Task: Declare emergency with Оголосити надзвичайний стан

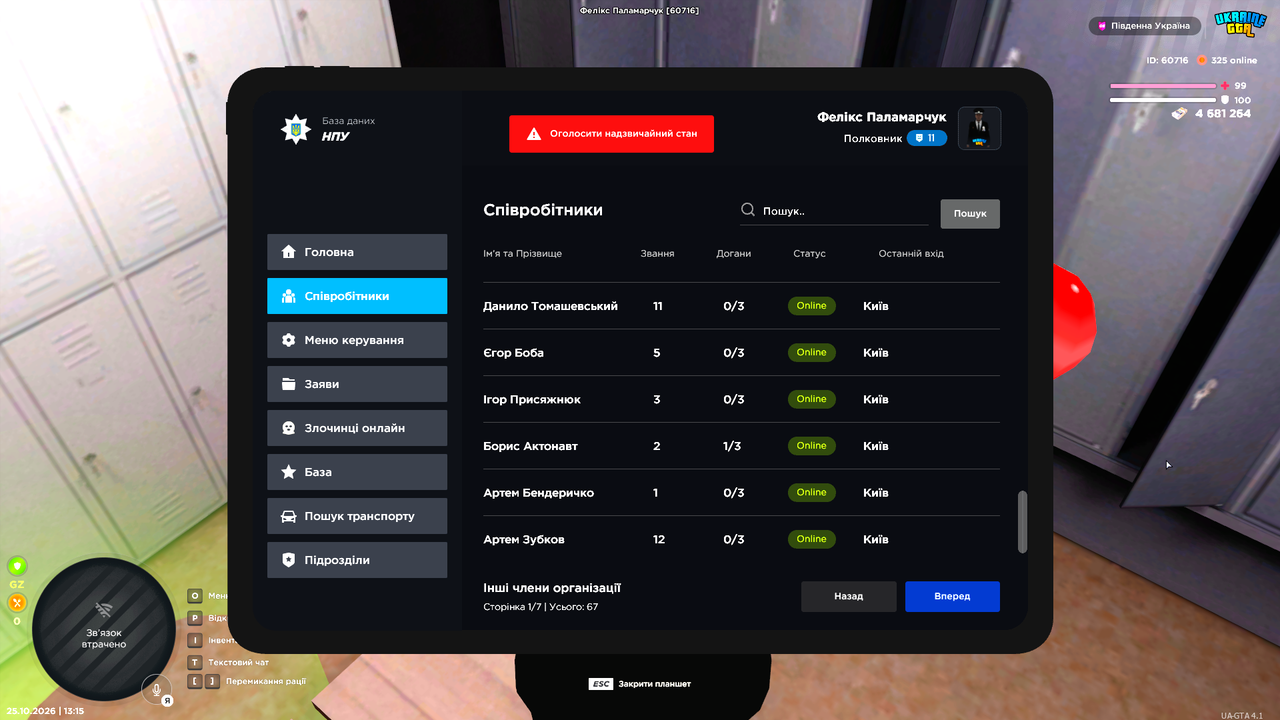Action: pos(611,133)
